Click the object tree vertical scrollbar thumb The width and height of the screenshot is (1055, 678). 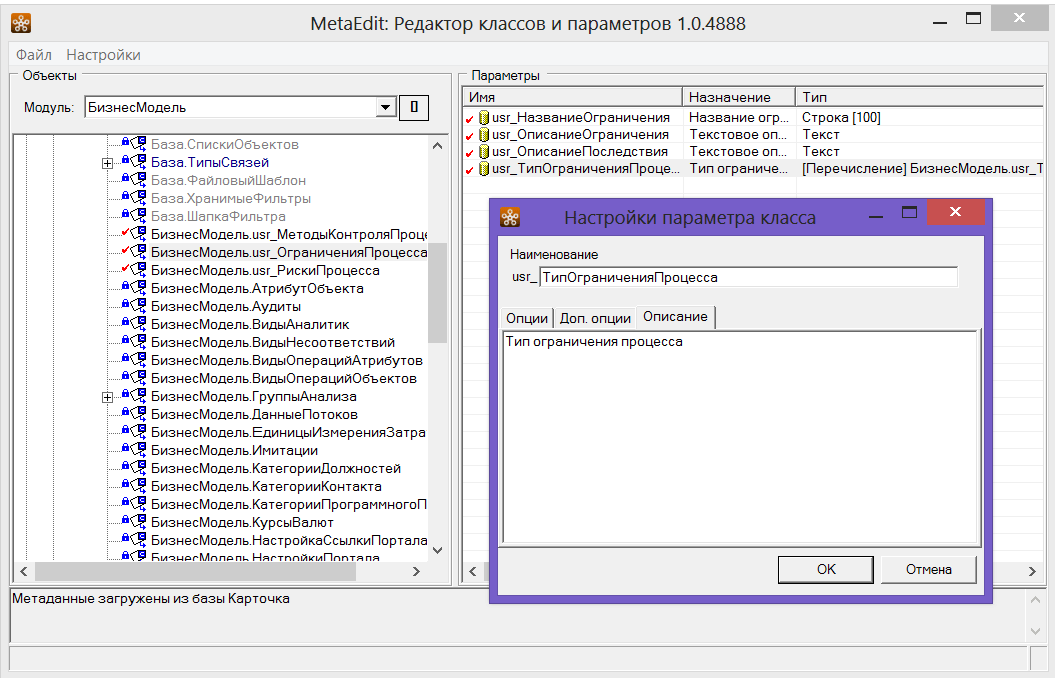(x=437, y=292)
